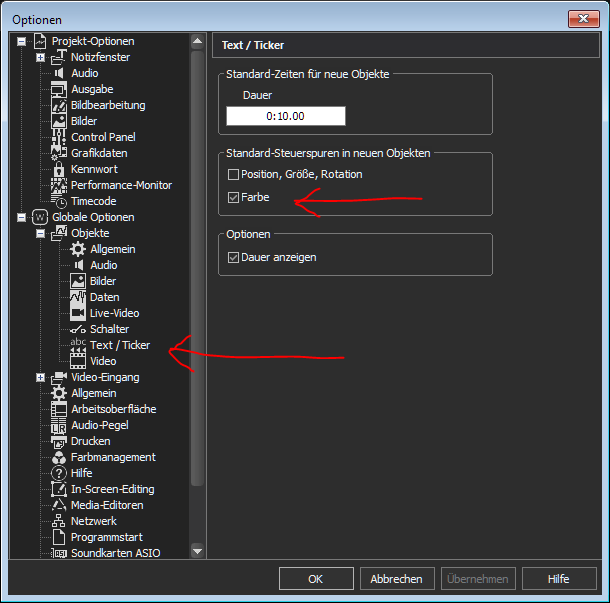Uncheck the Farbe checkbox
Screen dimensions: 610x603
[234, 198]
